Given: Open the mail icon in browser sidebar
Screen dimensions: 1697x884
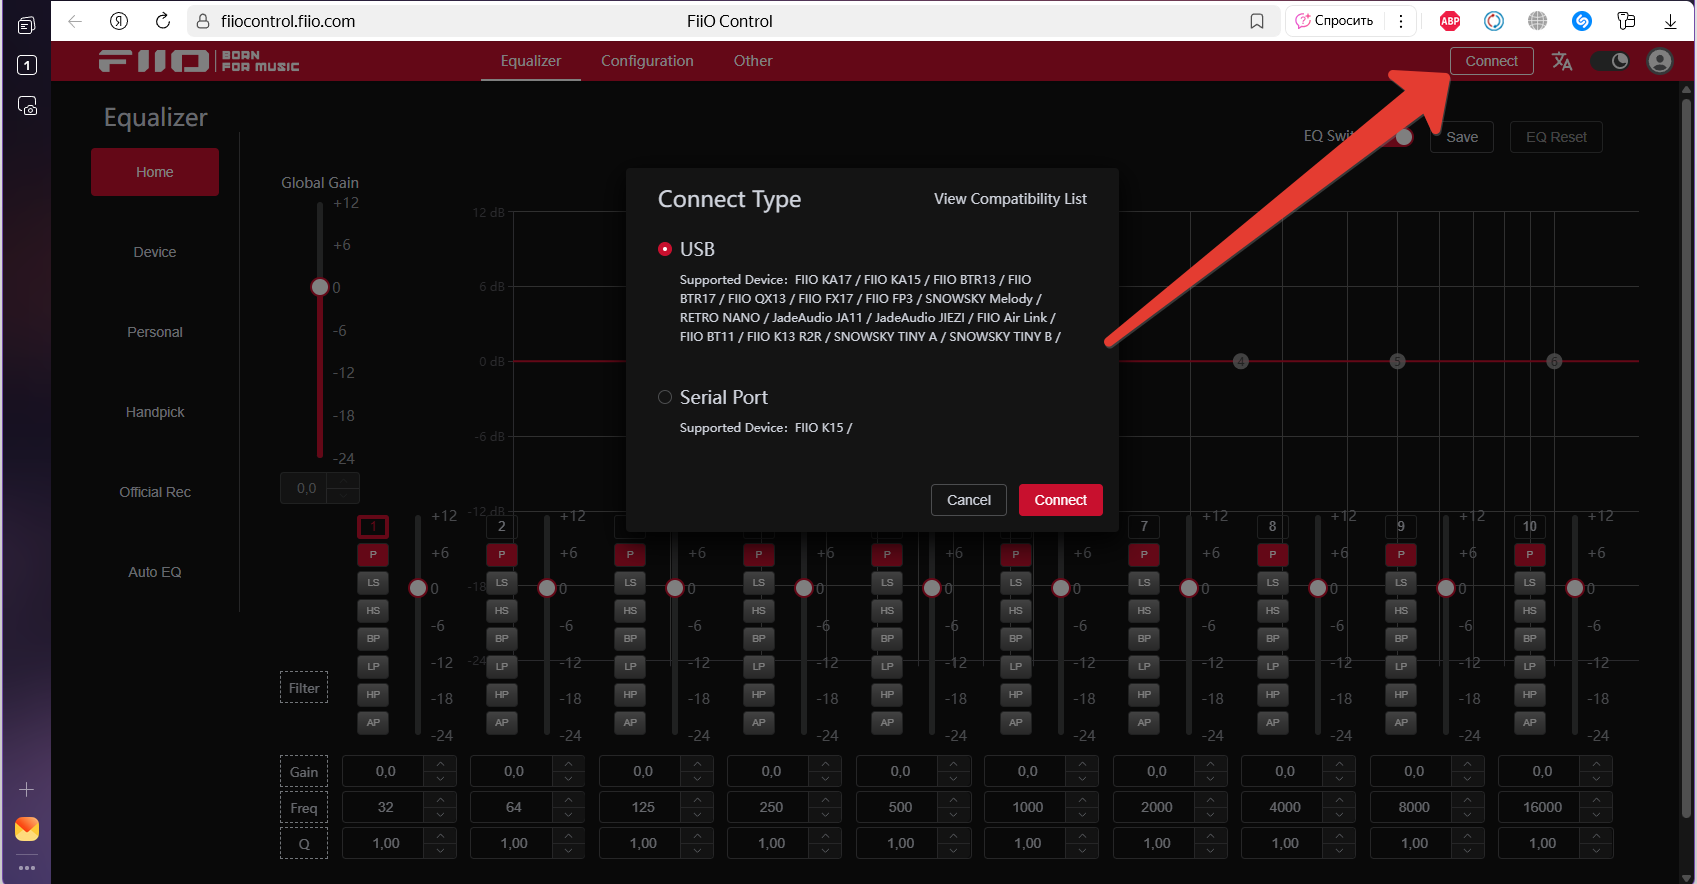Looking at the screenshot, I should (x=27, y=829).
